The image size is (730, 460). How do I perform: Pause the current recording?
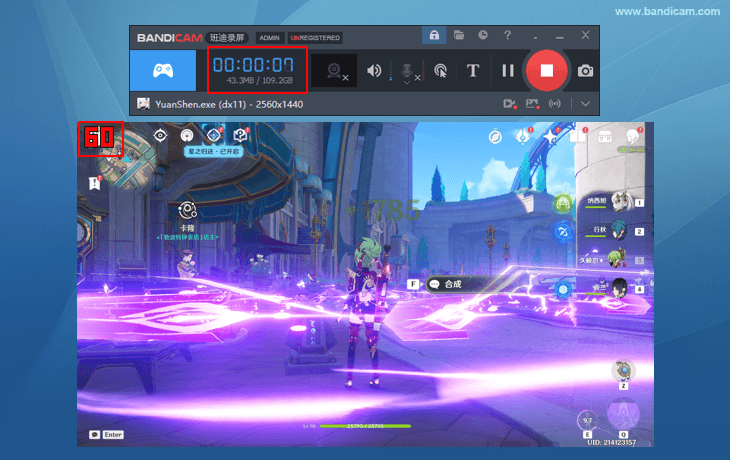507,71
